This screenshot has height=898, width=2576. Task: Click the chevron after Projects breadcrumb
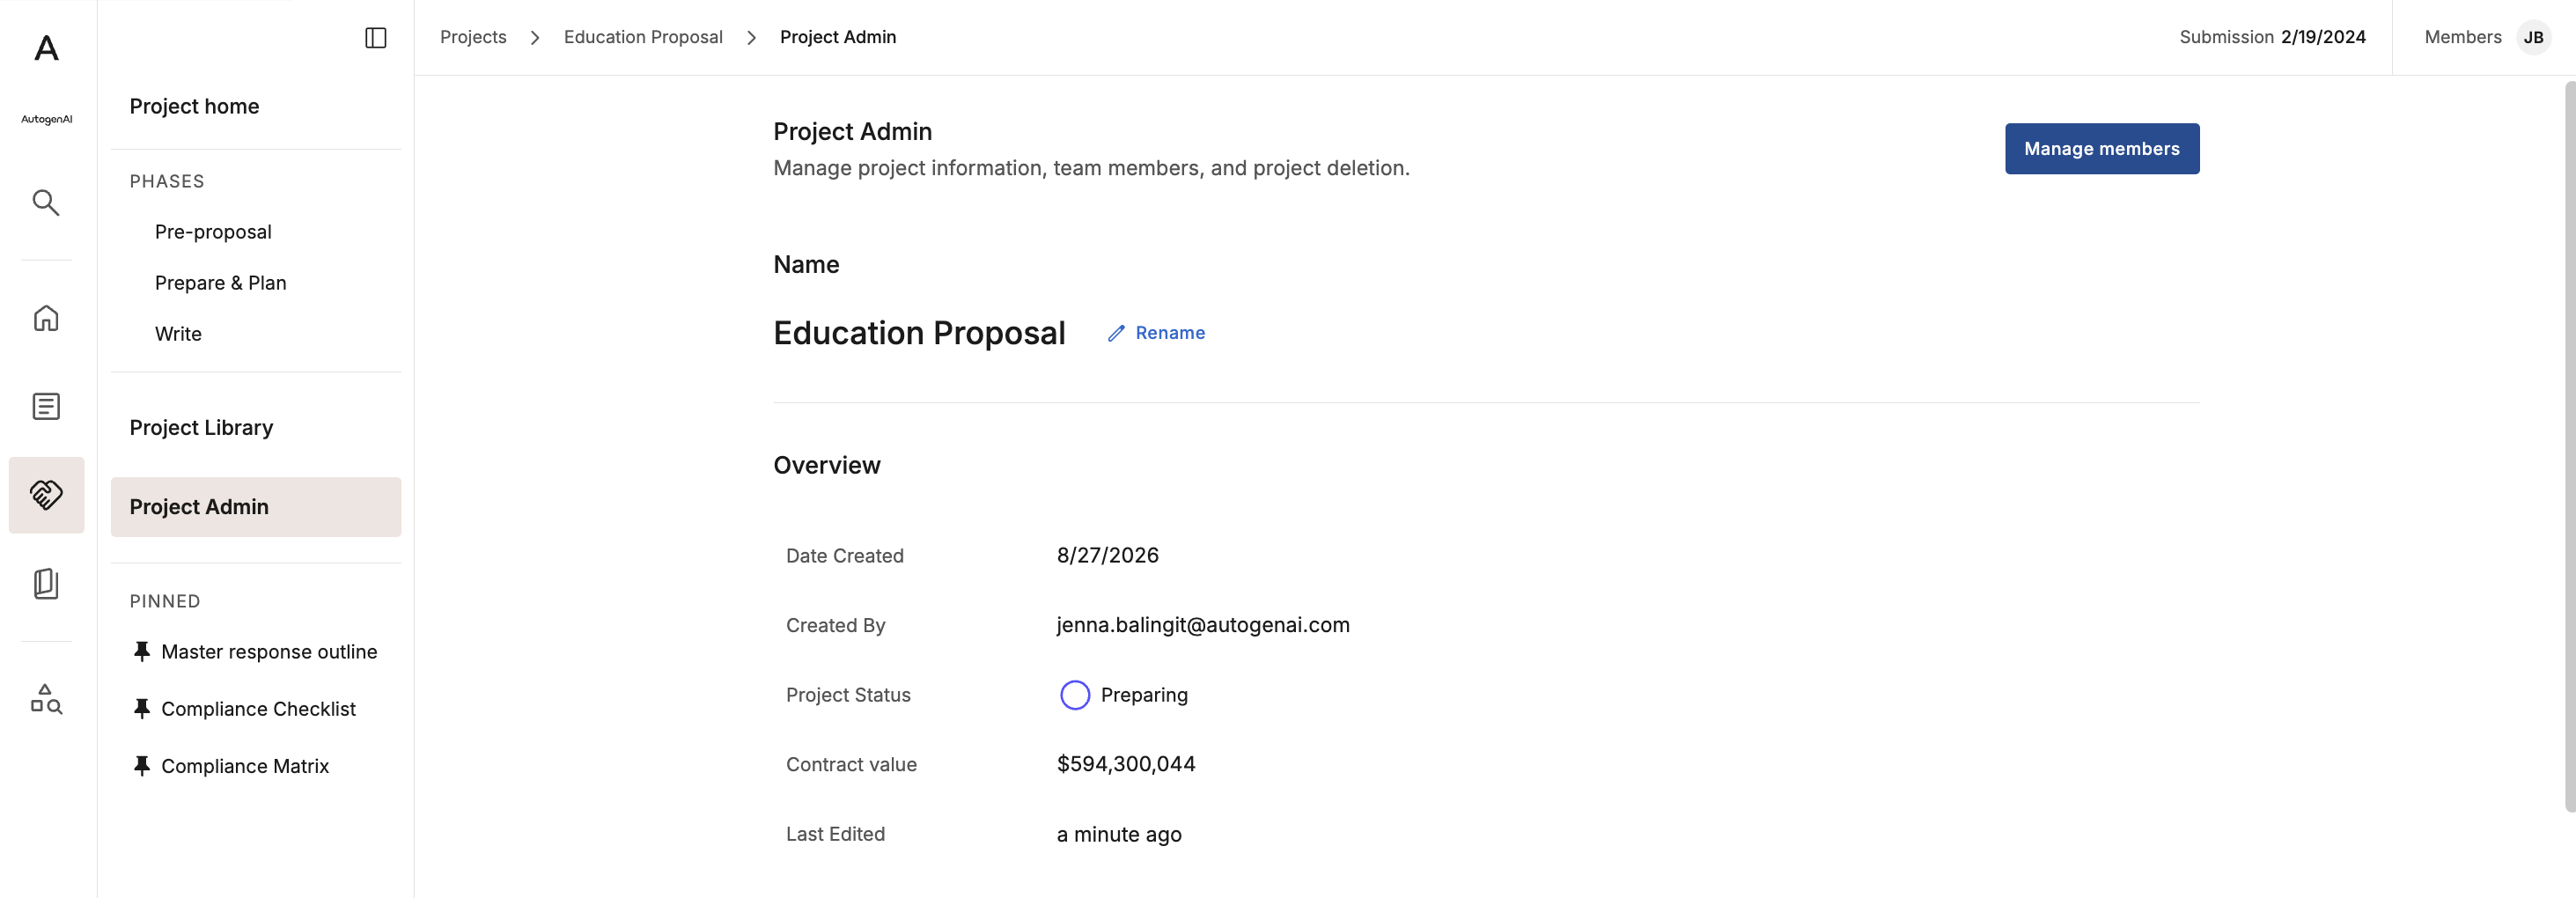pos(535,38)
